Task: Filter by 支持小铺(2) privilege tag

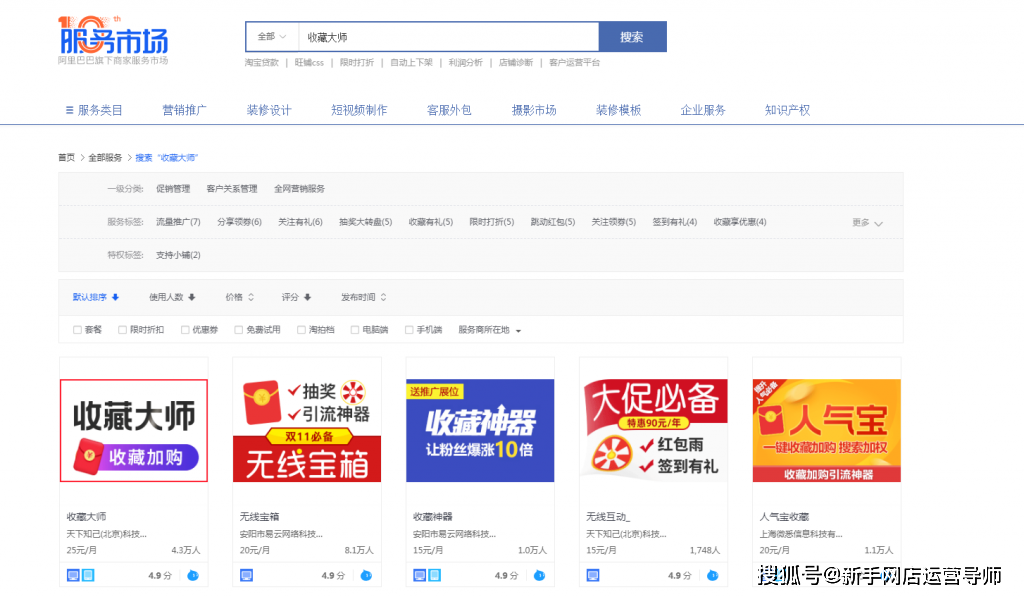Action: tap(178, 255)
